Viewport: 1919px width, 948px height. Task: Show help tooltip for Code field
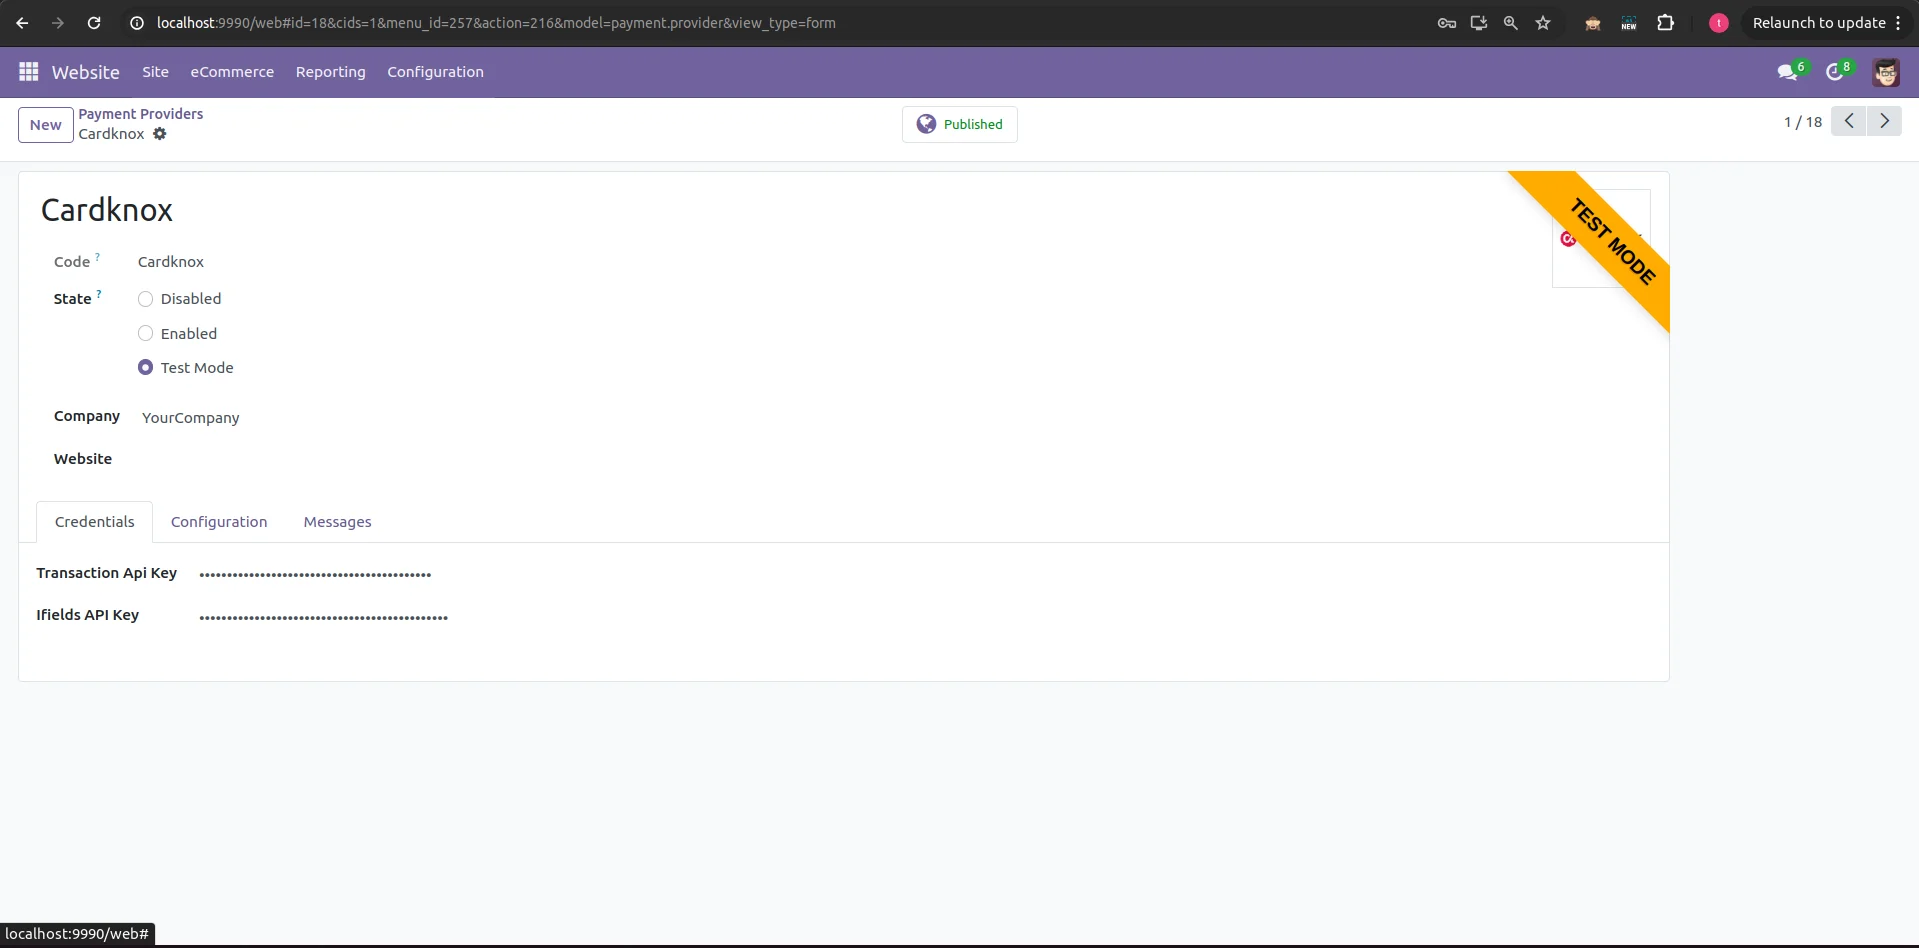(x=98, y=257)
